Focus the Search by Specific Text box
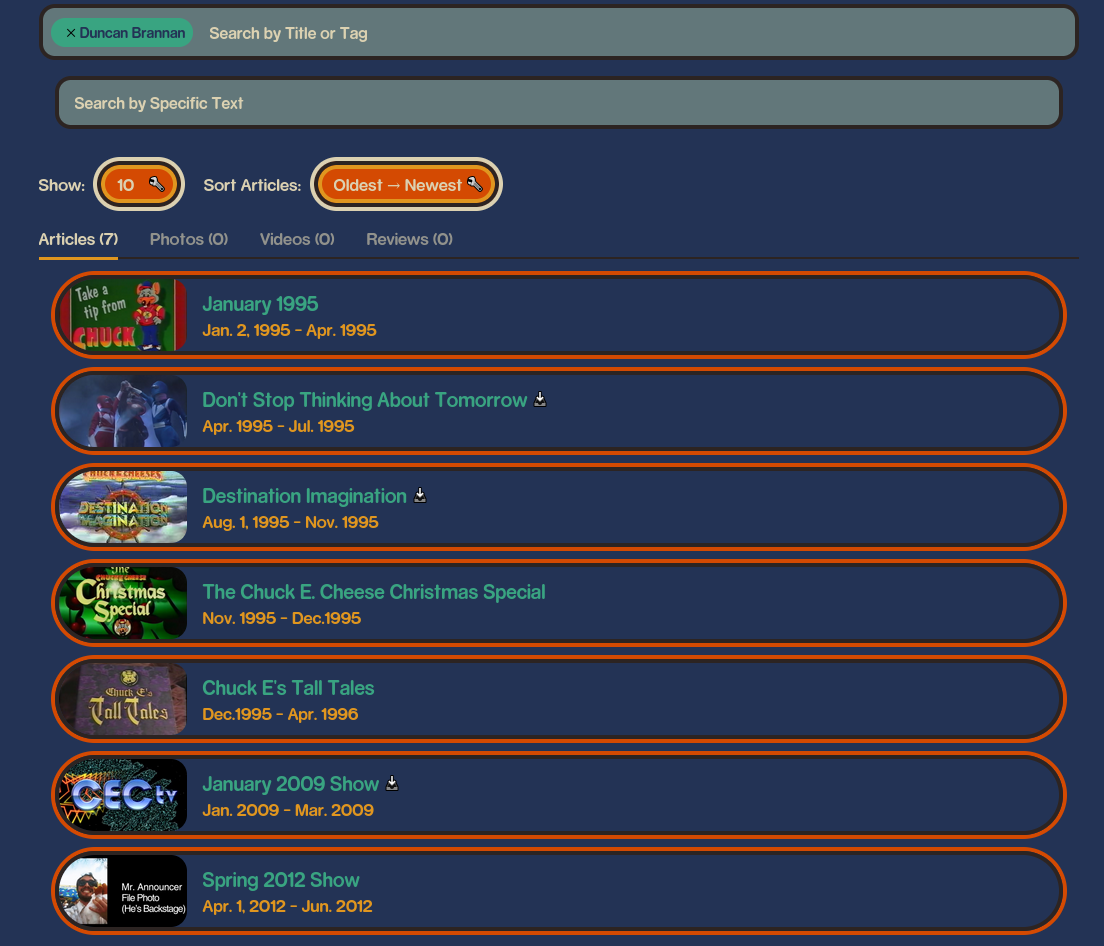 point(558,103)
